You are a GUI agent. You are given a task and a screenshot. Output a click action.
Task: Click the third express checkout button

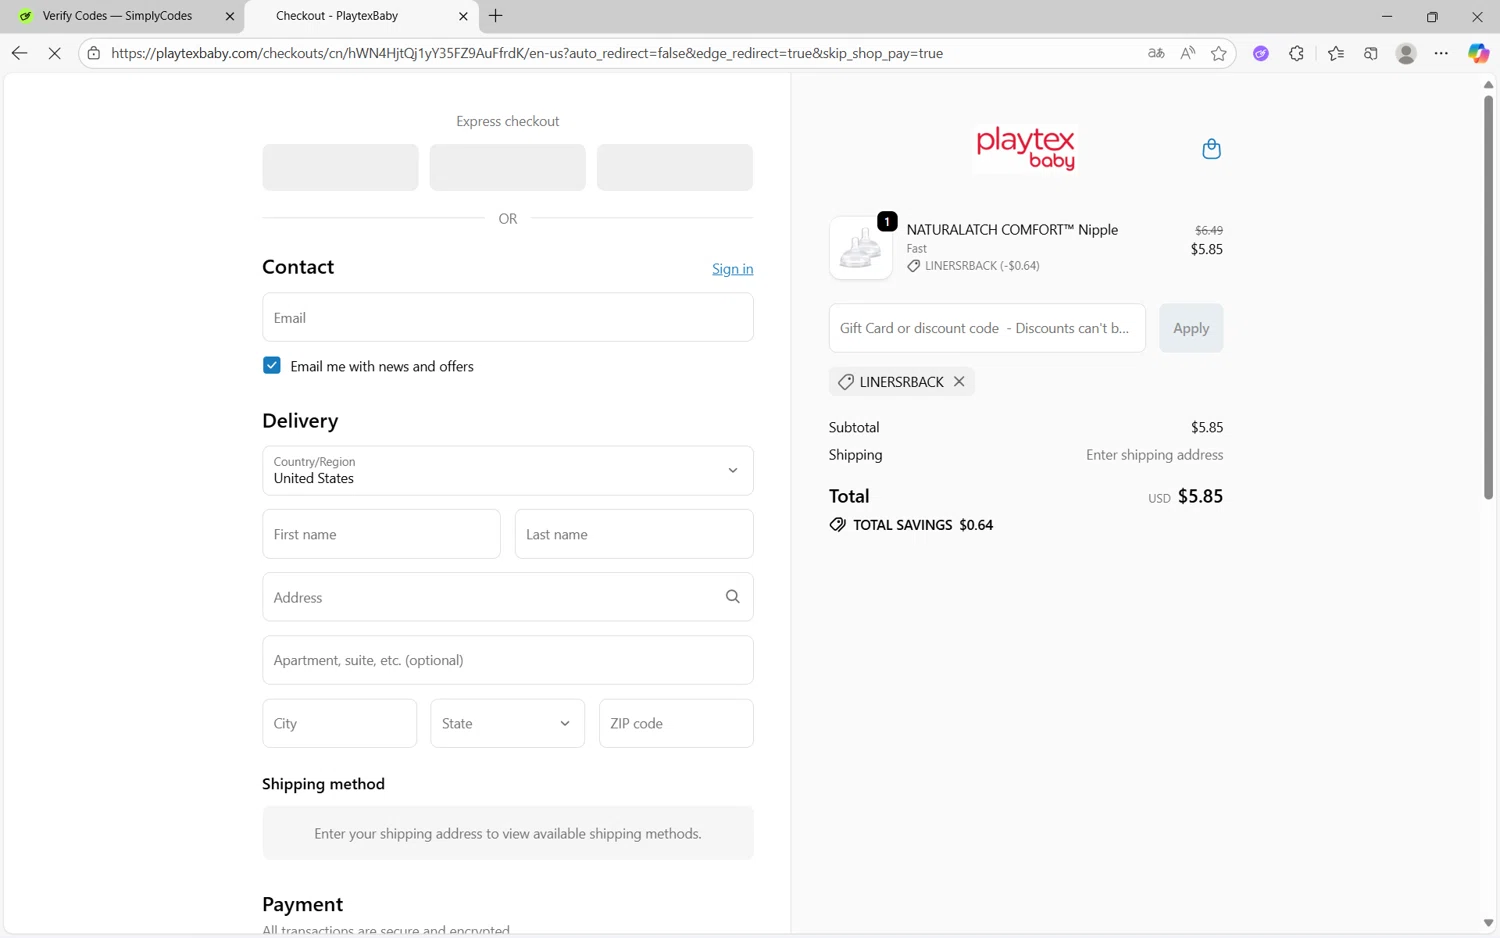(x=675, y=167)
